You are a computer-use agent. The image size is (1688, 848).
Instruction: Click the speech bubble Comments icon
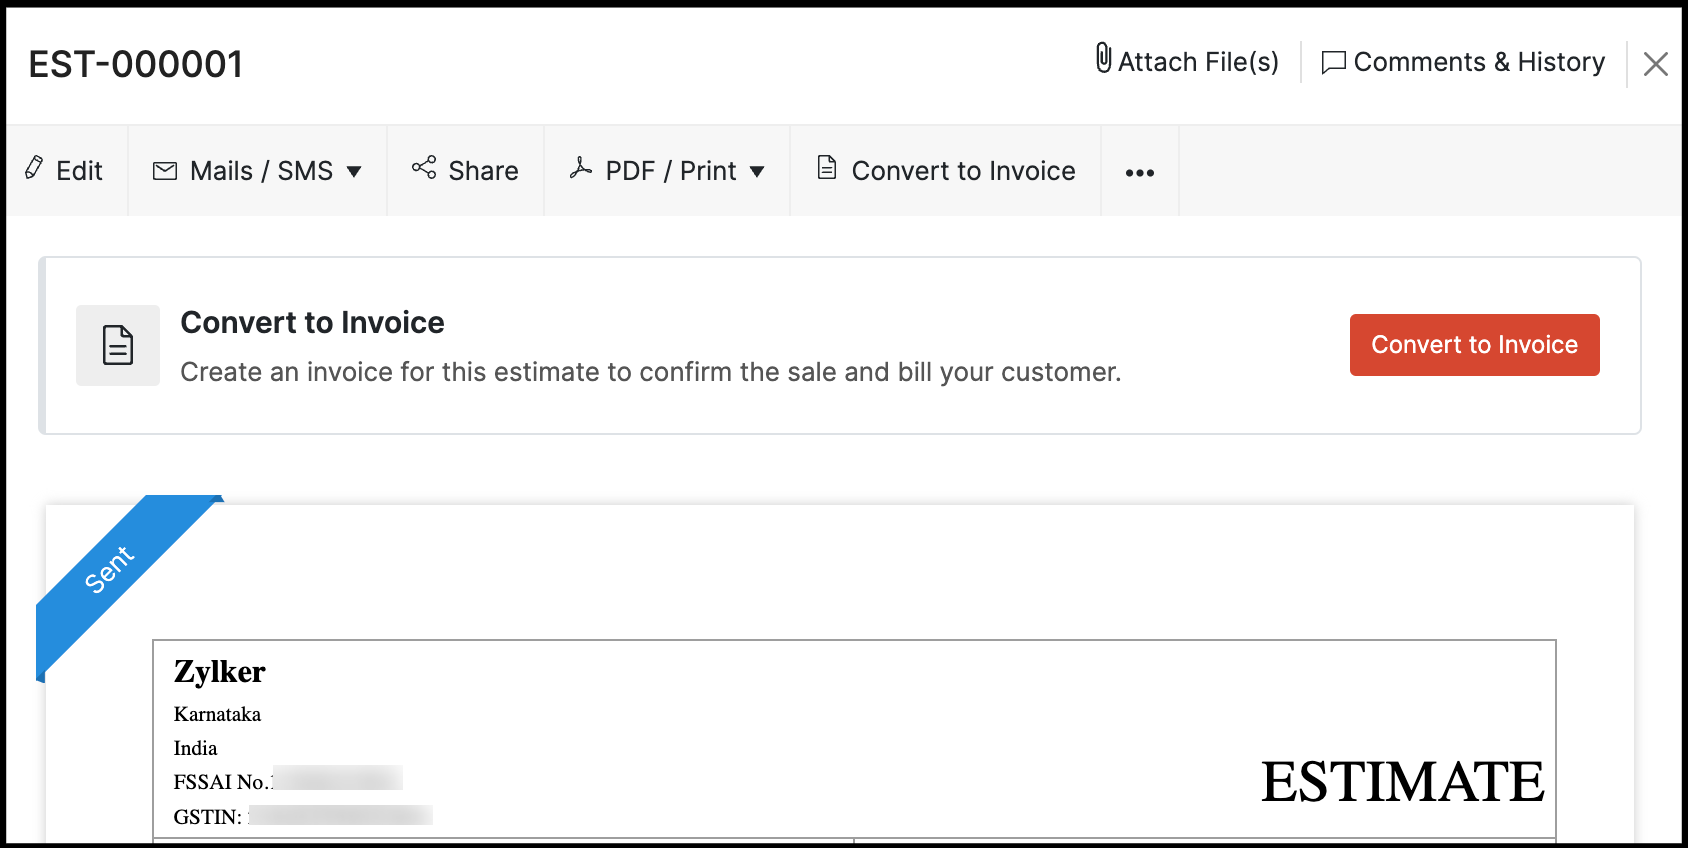pyautogui.click(x=1333, y=63)
